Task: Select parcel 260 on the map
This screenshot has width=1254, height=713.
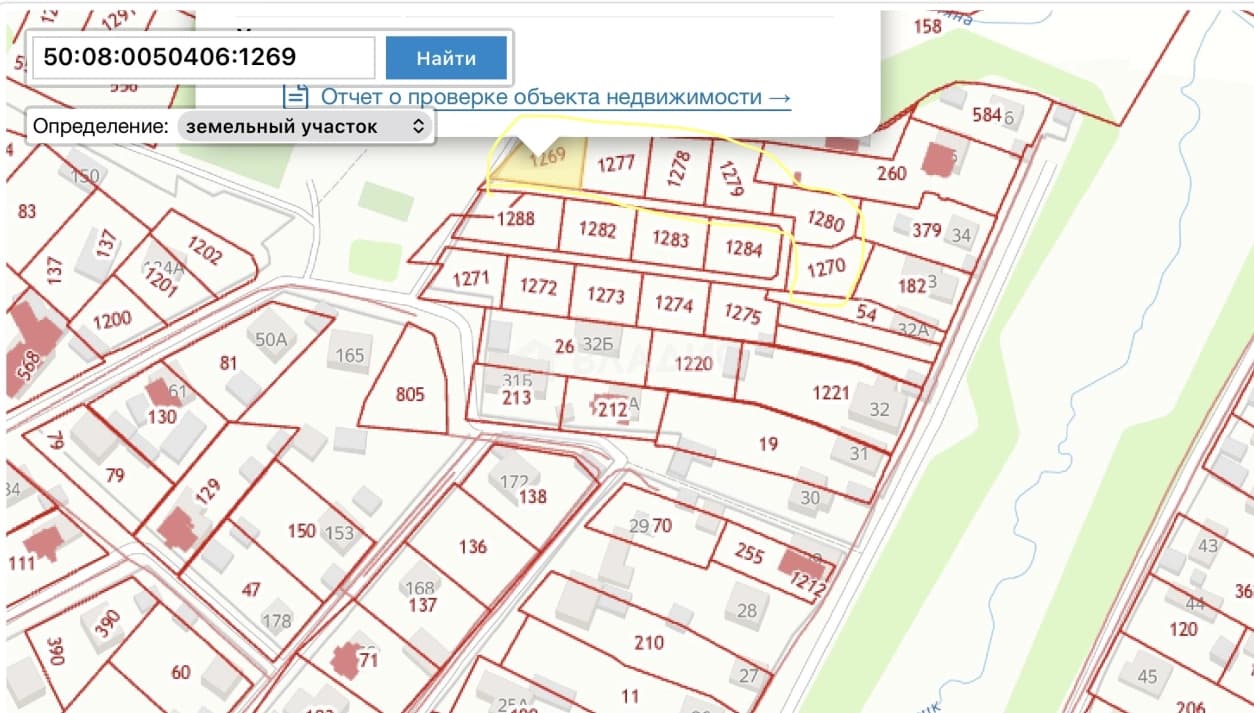Action: 891,173
